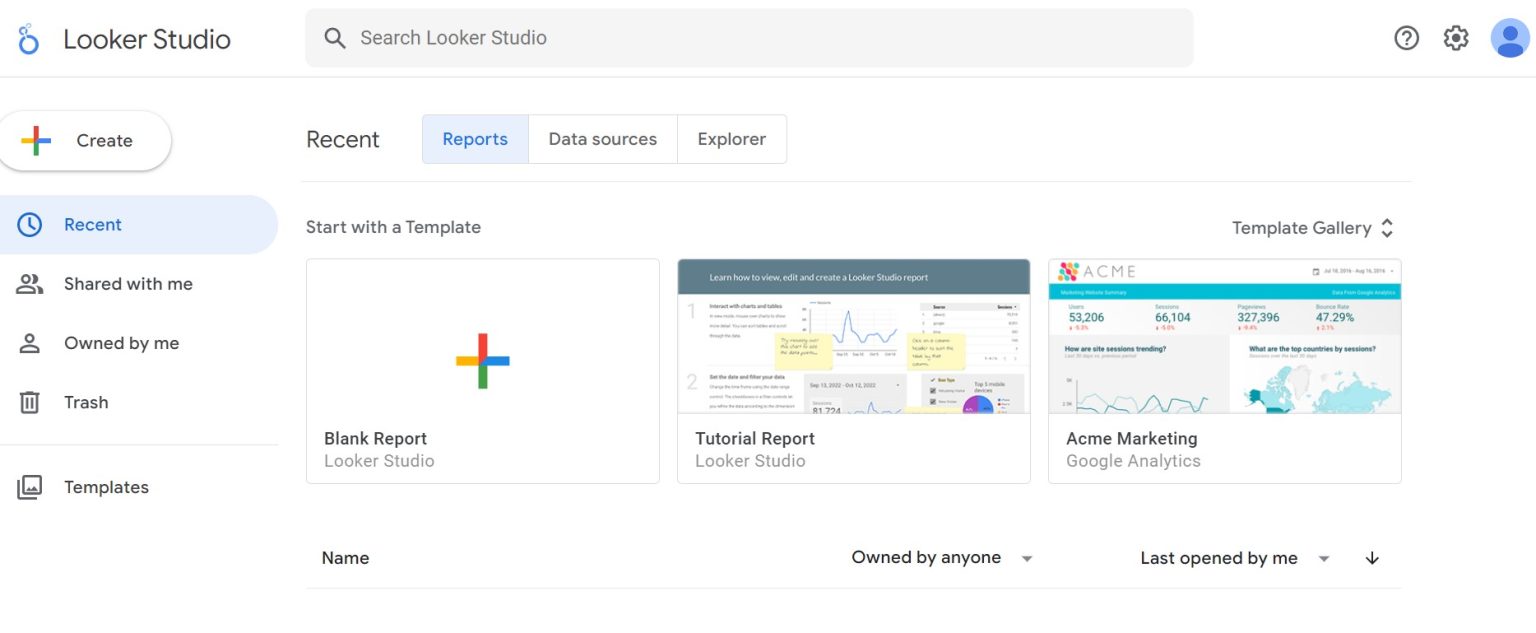Open the help icon

1407,37
